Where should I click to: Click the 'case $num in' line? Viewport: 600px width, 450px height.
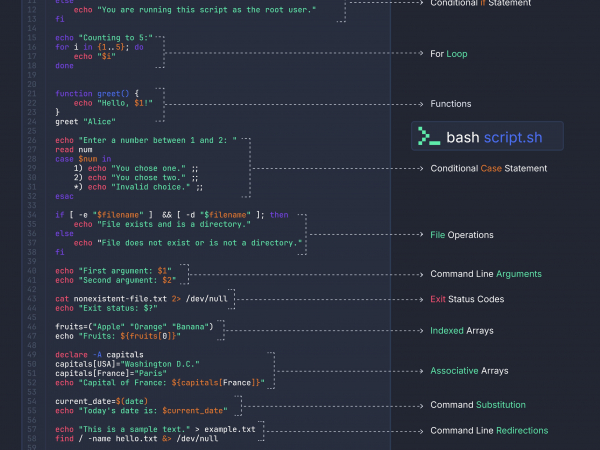tap(83, 159)
